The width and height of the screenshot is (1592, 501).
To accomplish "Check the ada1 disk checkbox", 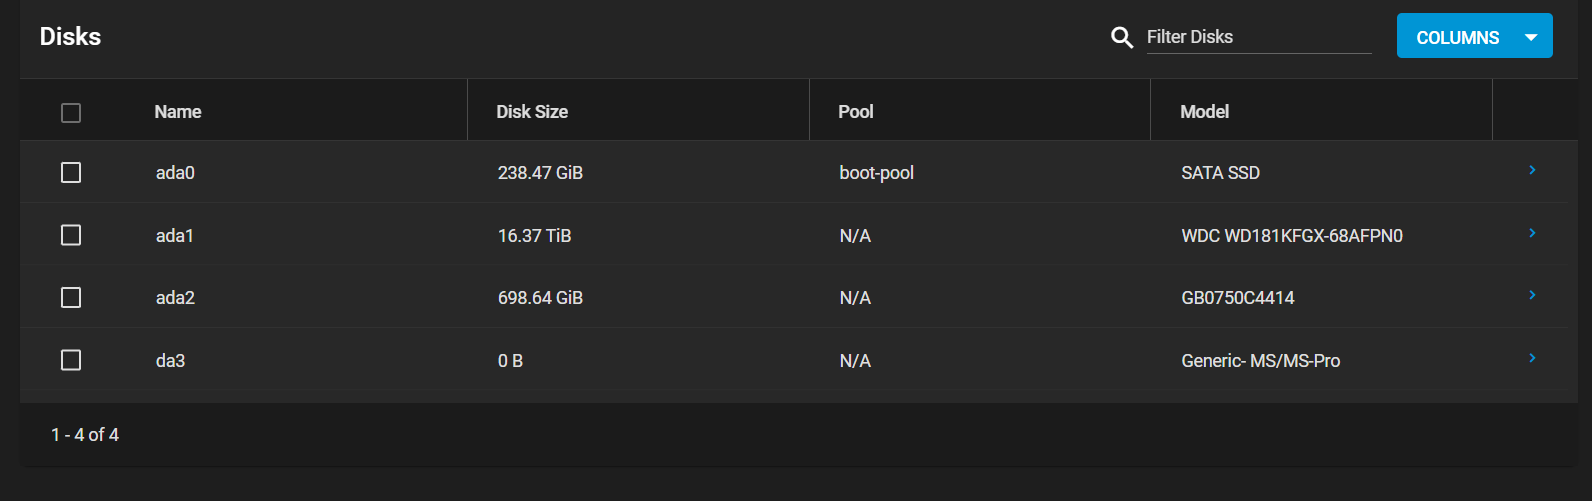I will pyautogui.click(x=71, y=235).
